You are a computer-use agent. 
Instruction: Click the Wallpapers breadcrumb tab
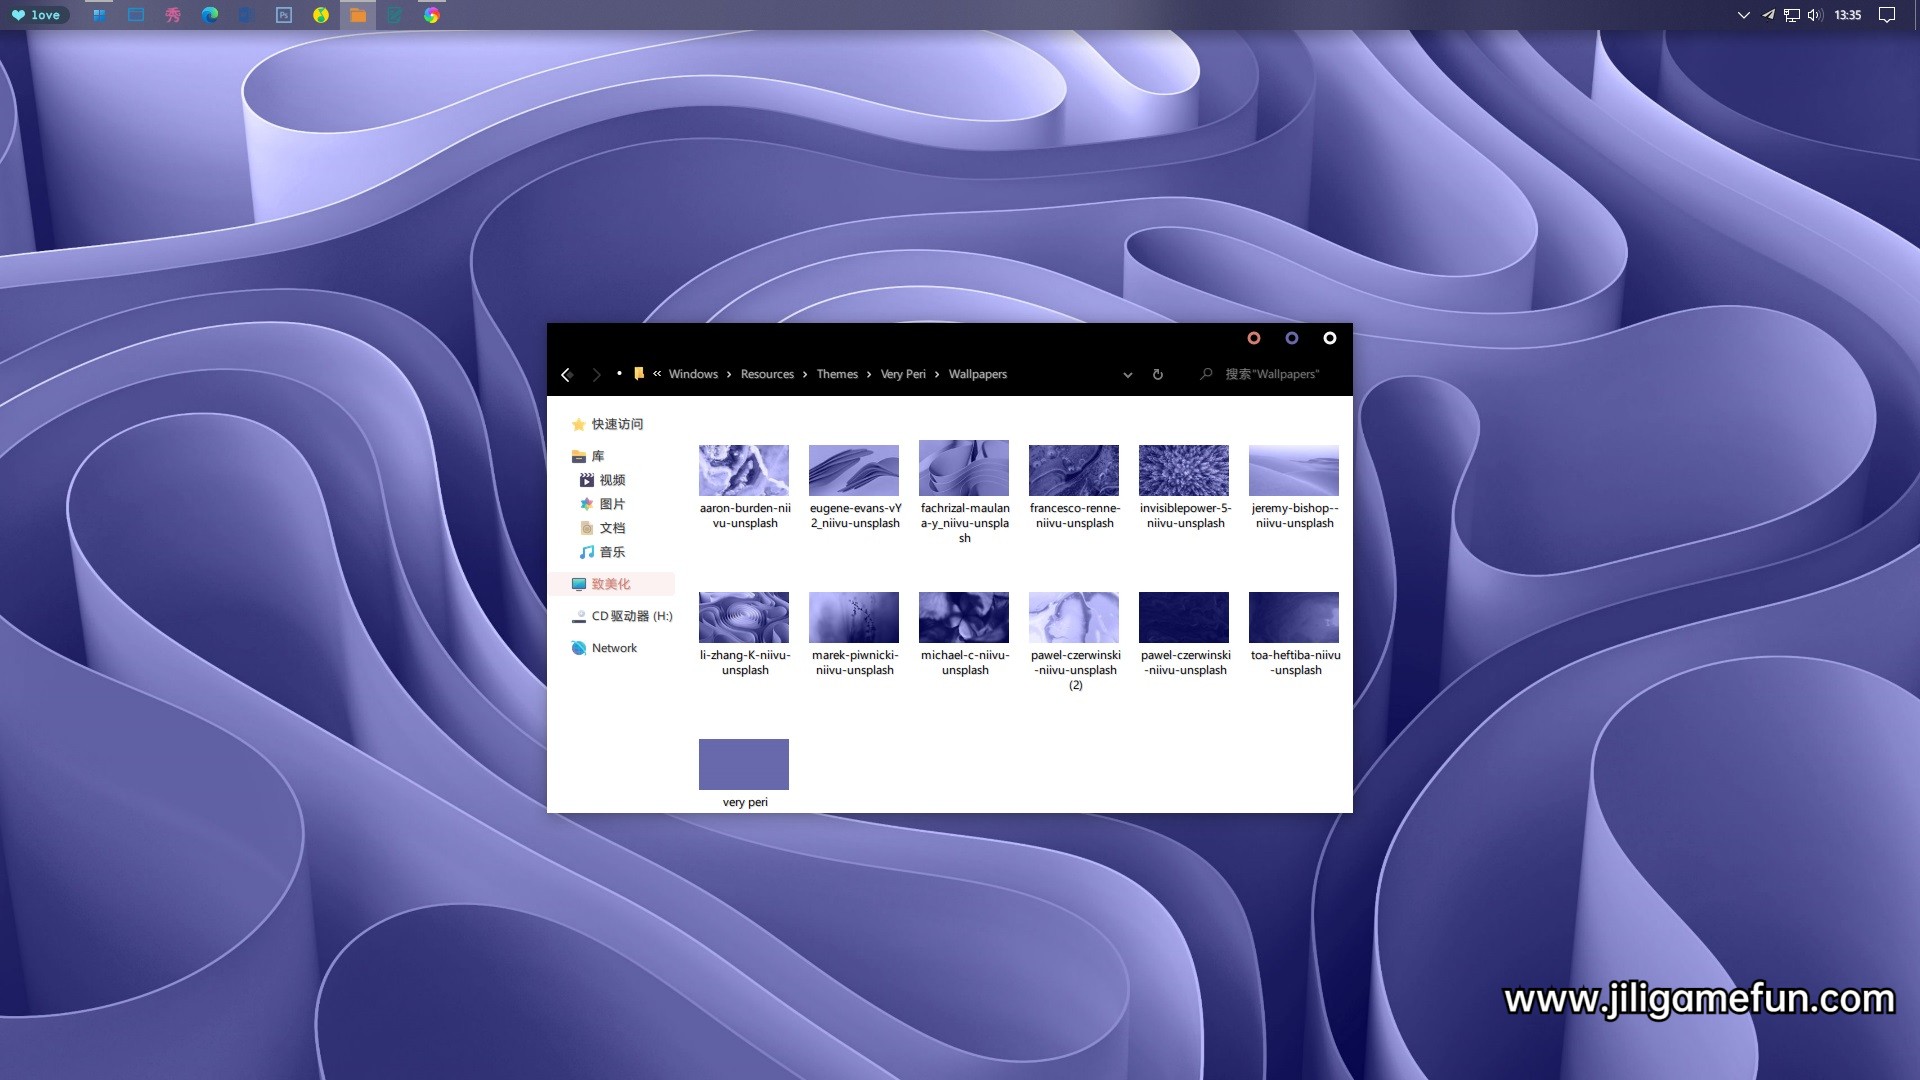point(978,373)
